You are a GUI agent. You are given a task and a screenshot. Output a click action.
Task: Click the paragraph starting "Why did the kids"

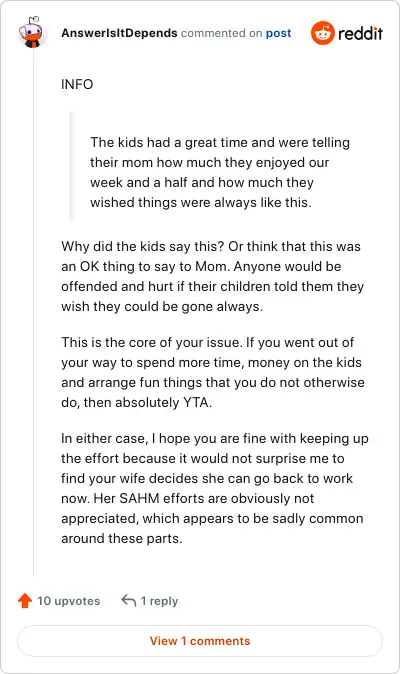click(212, 276)
